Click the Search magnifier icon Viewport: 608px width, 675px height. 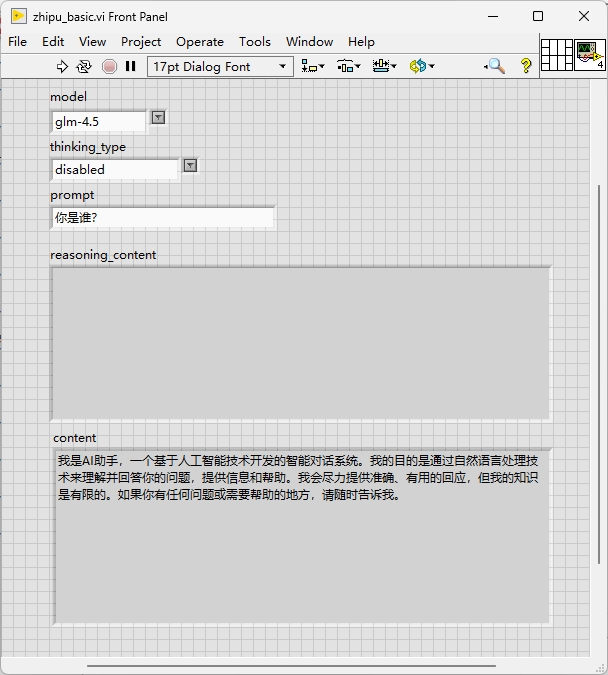495,66
